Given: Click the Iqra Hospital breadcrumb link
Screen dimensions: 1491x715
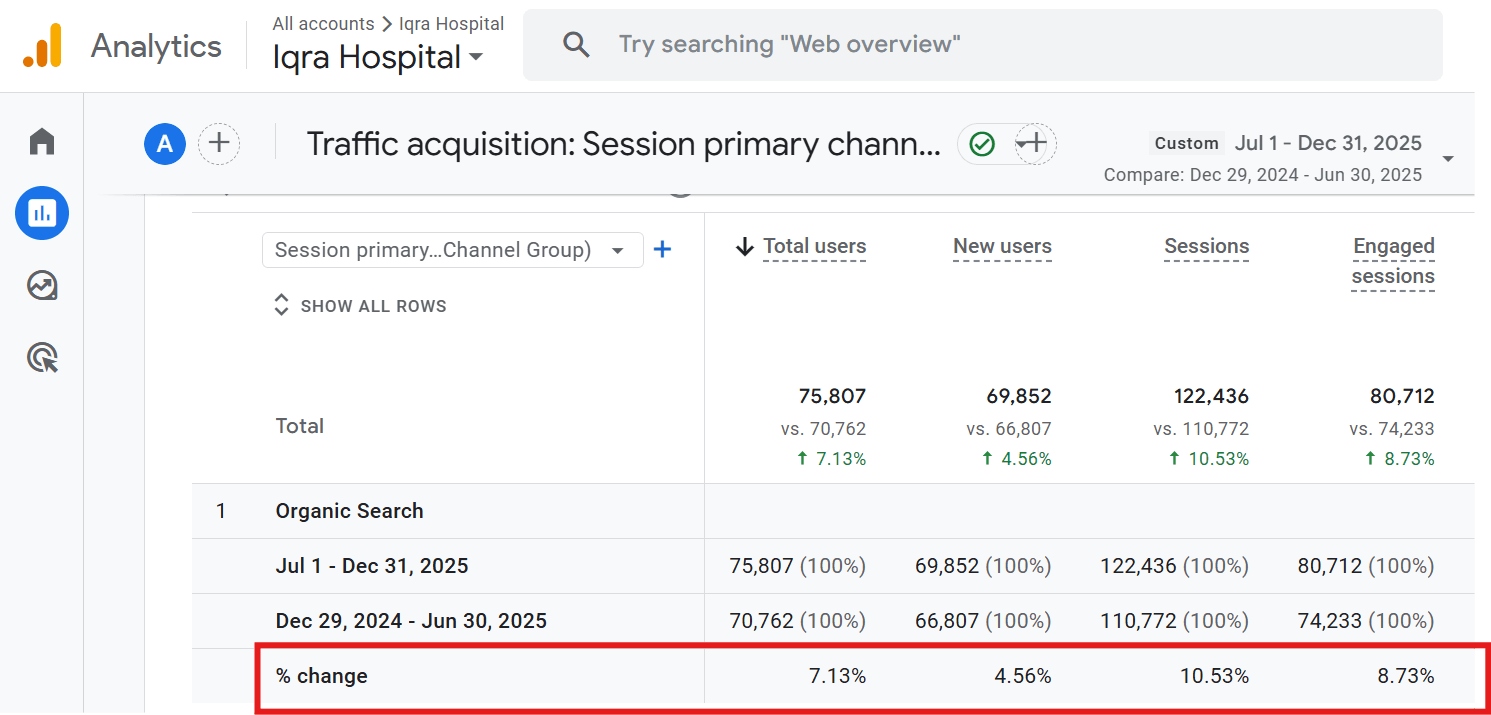Looking at the screenshot, I should tap(451, 23).
